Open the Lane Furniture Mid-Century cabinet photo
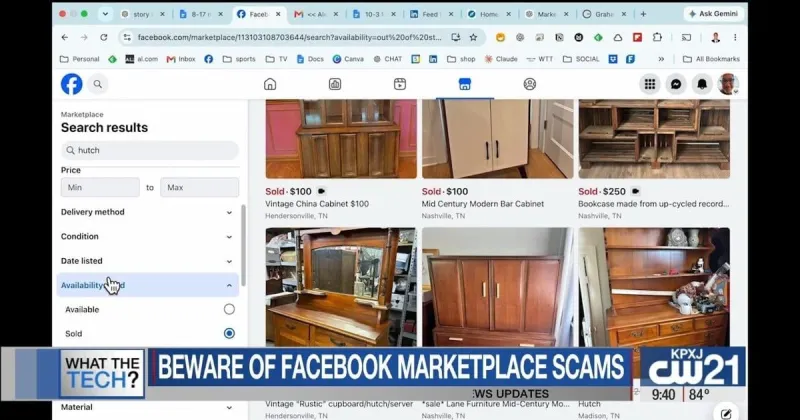800x420 pixels. [497, 287]
